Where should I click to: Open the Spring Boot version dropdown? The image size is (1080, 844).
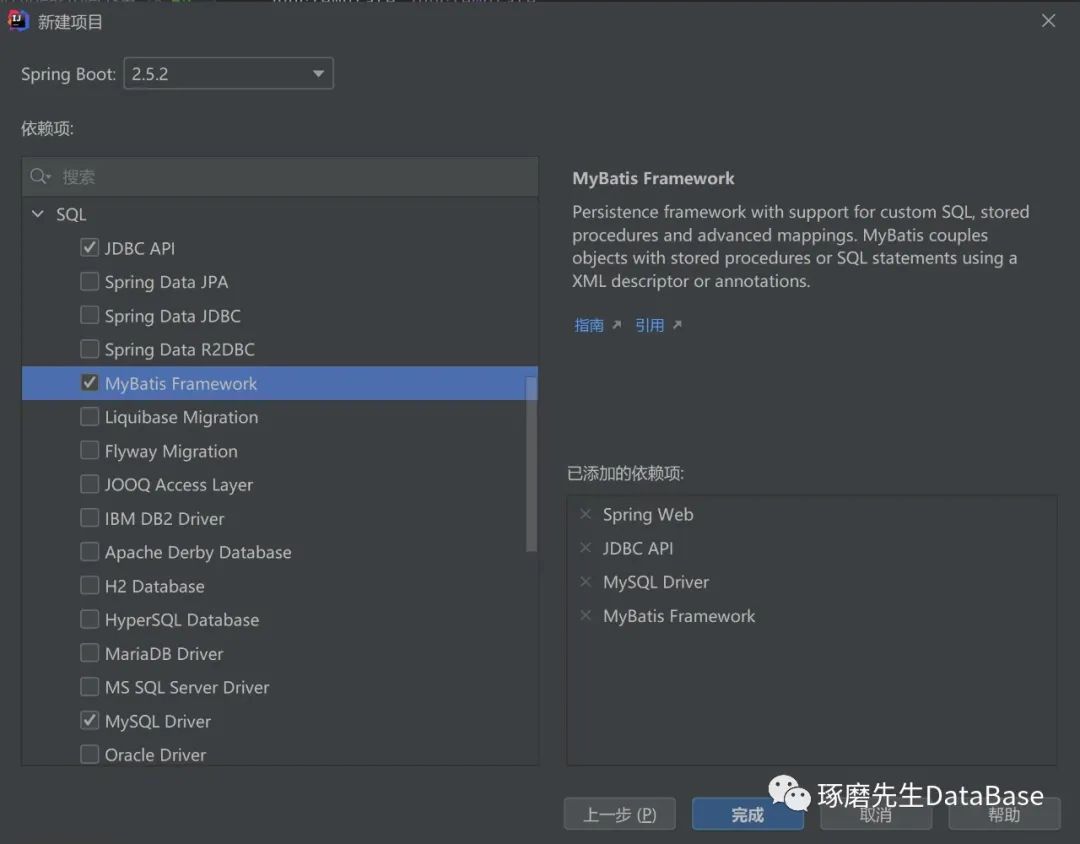point(228,74)
